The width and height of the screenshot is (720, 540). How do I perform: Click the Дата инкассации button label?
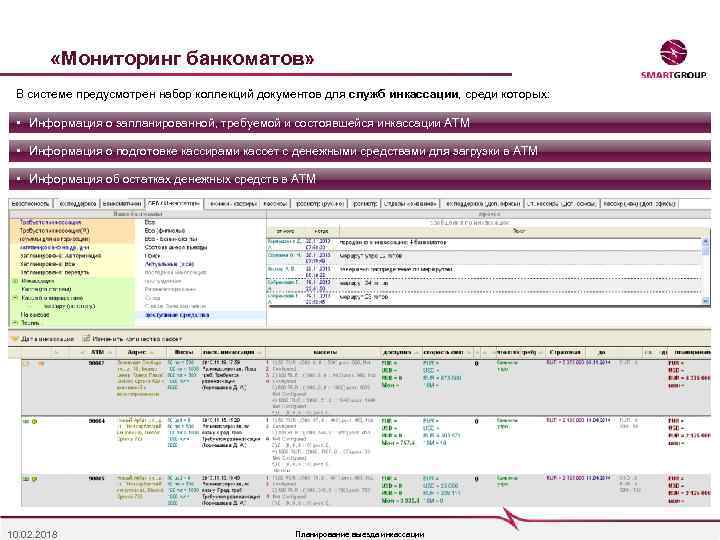coord(47,339)
